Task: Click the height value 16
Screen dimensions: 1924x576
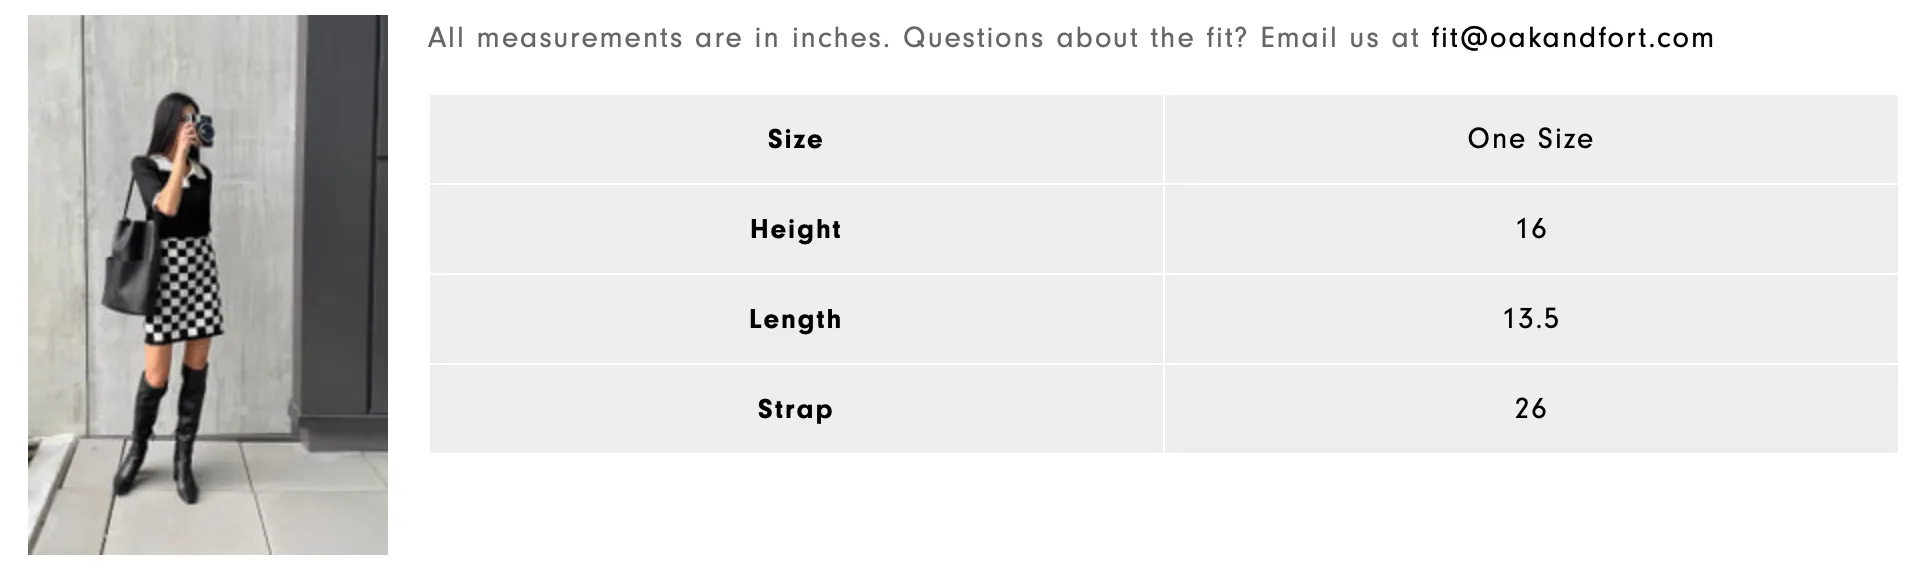Action: tap(1531, 229)
